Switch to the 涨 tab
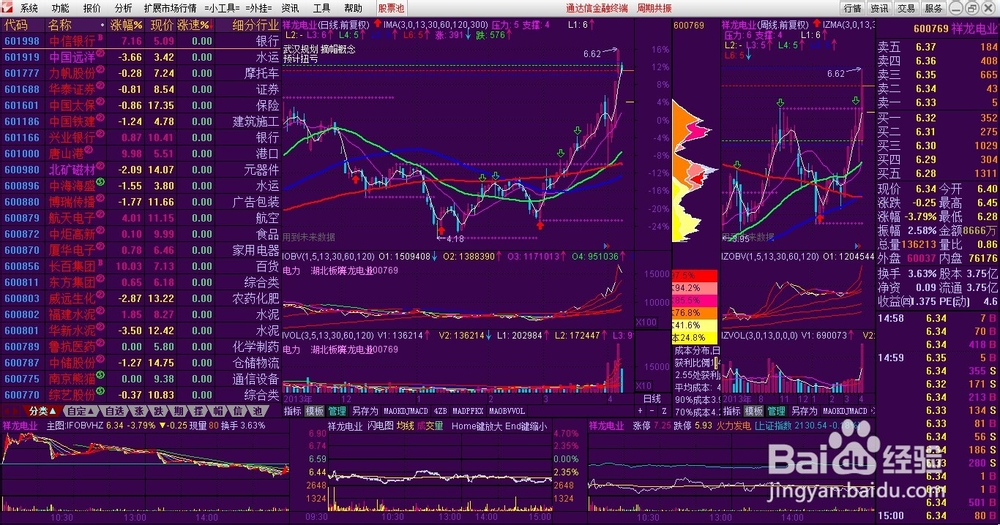This screenshot has width=1000, height=525. (x=139, y=411)
